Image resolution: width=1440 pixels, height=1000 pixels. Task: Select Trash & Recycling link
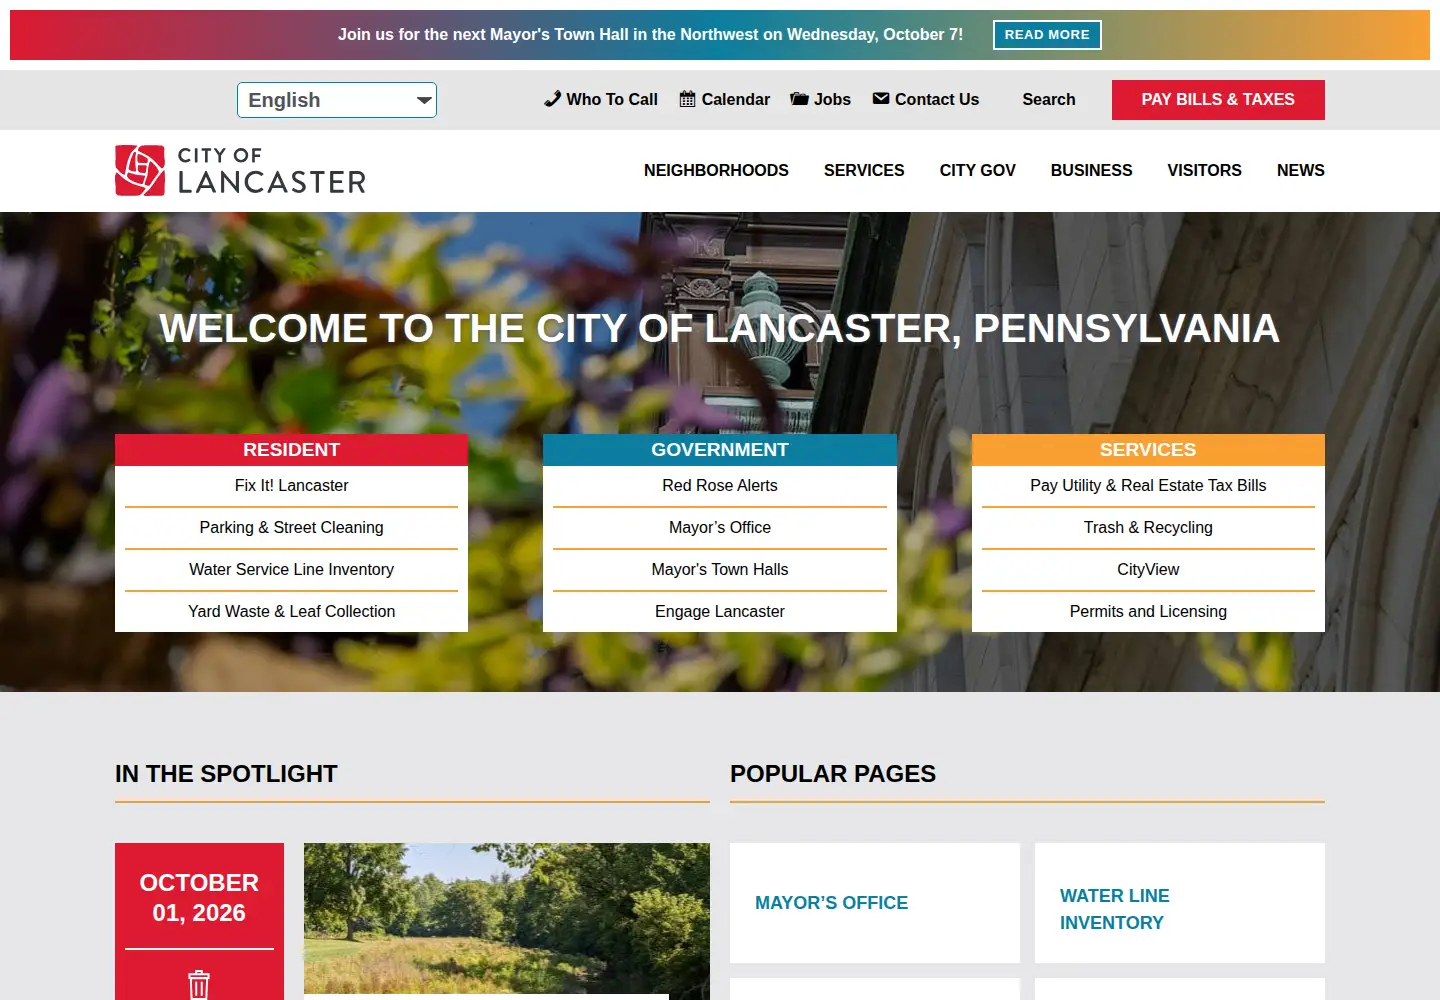pyautogui.click(x=1148, y=527)
